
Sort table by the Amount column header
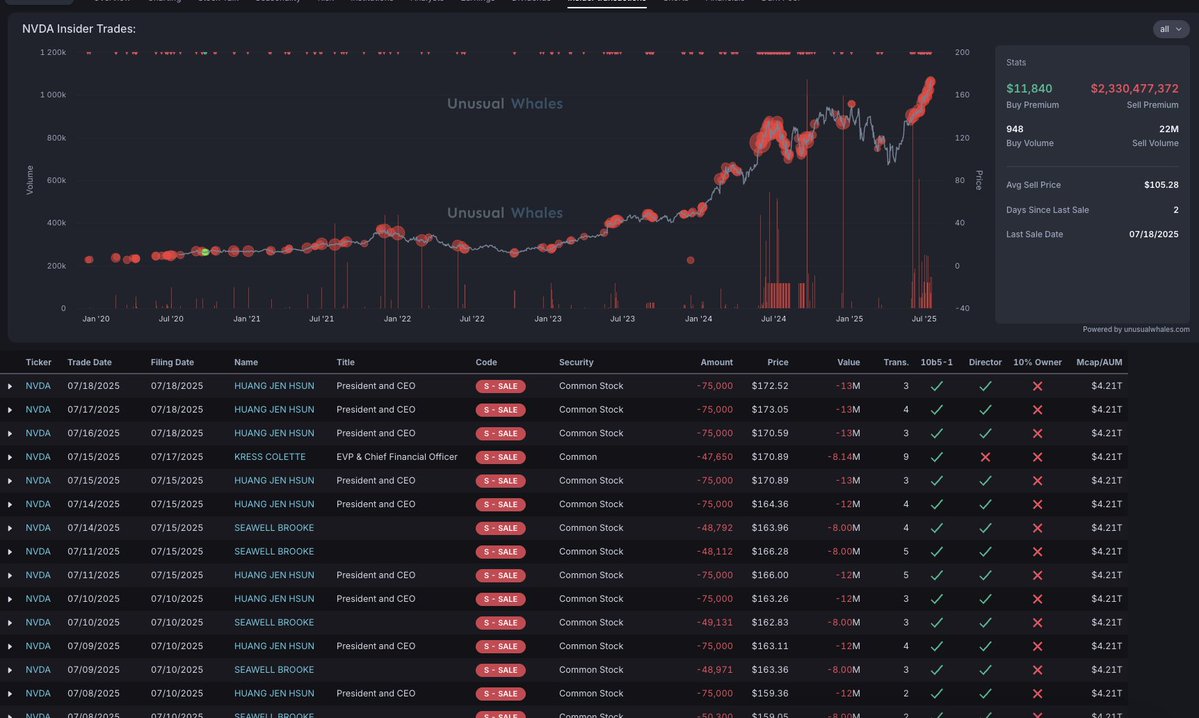[x=716, y=362]
